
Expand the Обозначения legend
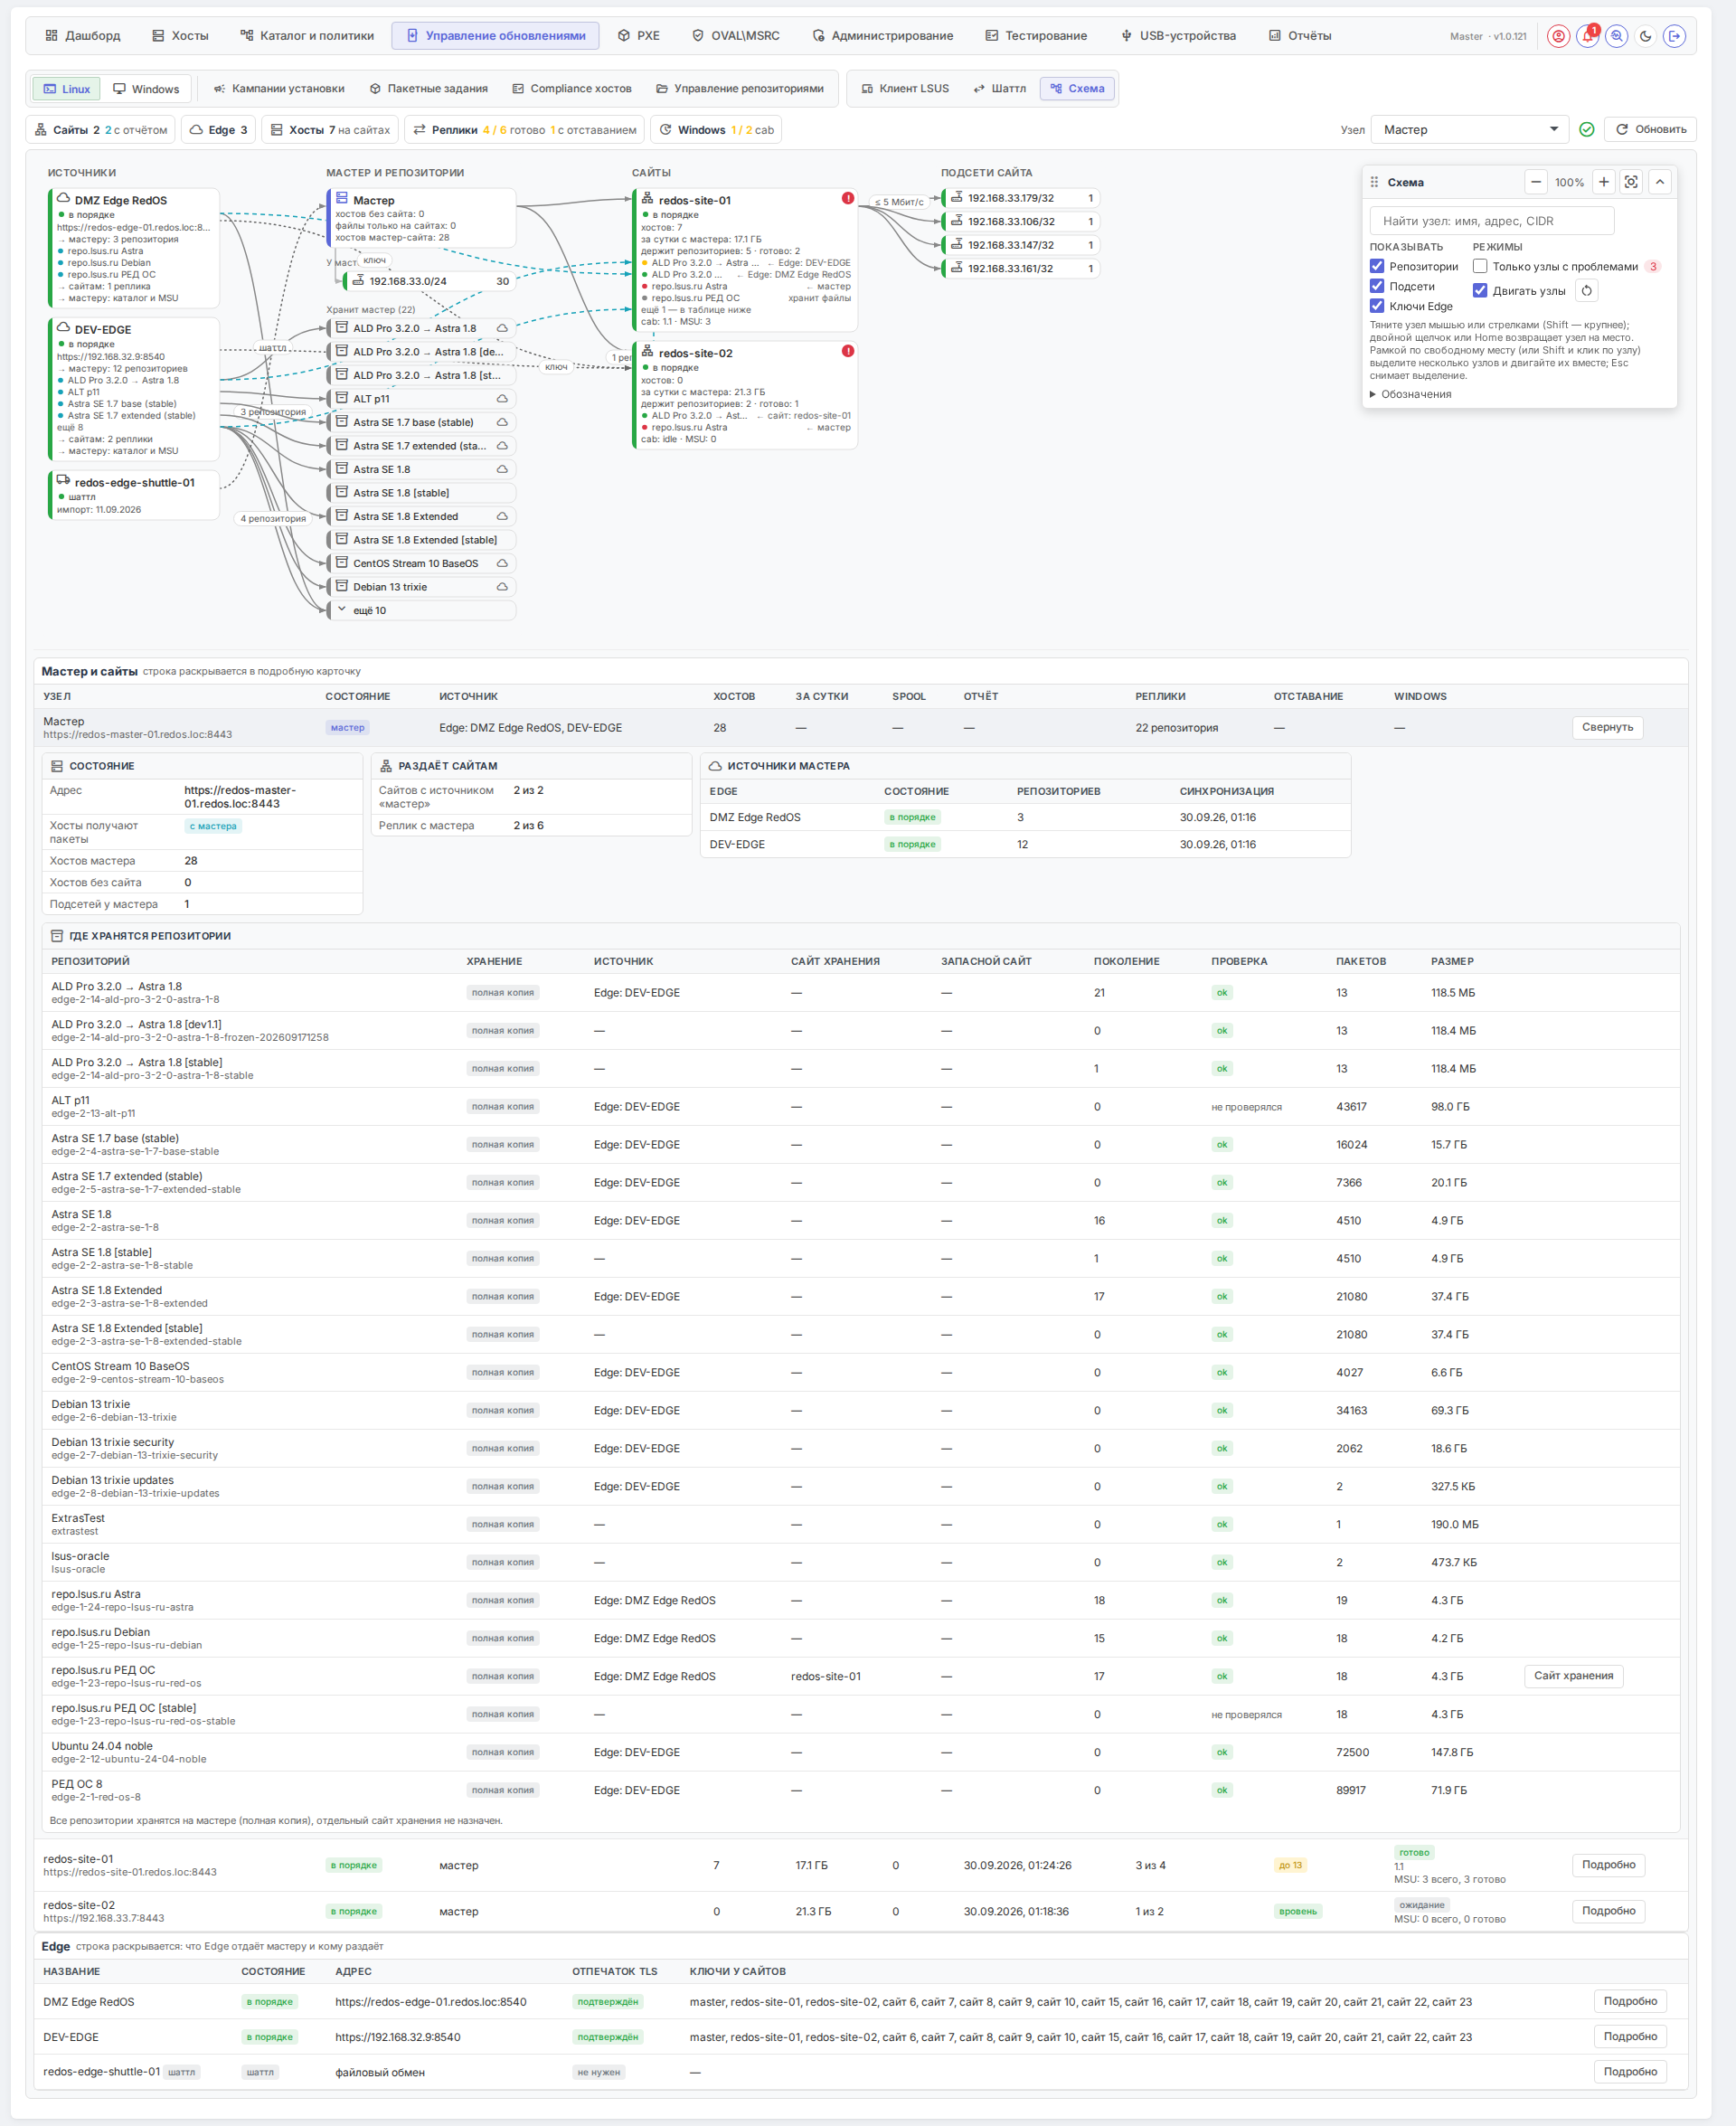point(1410,394)
